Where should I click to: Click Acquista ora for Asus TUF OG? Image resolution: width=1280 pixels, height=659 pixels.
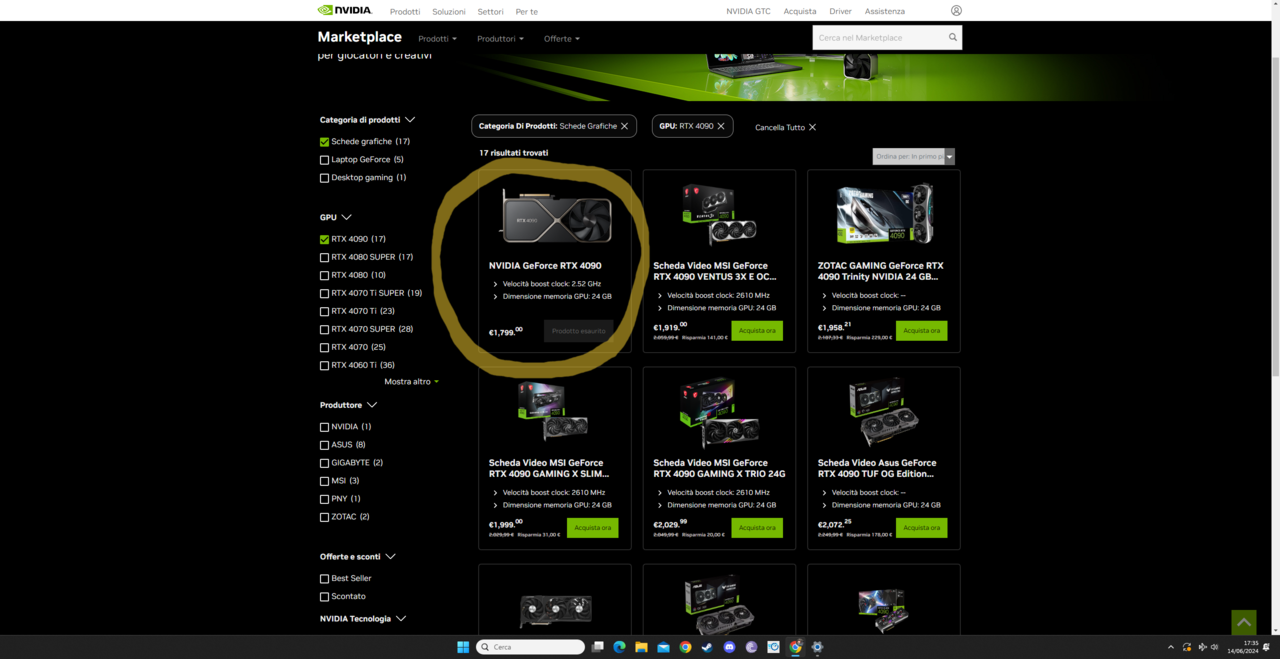click(x=921, y=528)
